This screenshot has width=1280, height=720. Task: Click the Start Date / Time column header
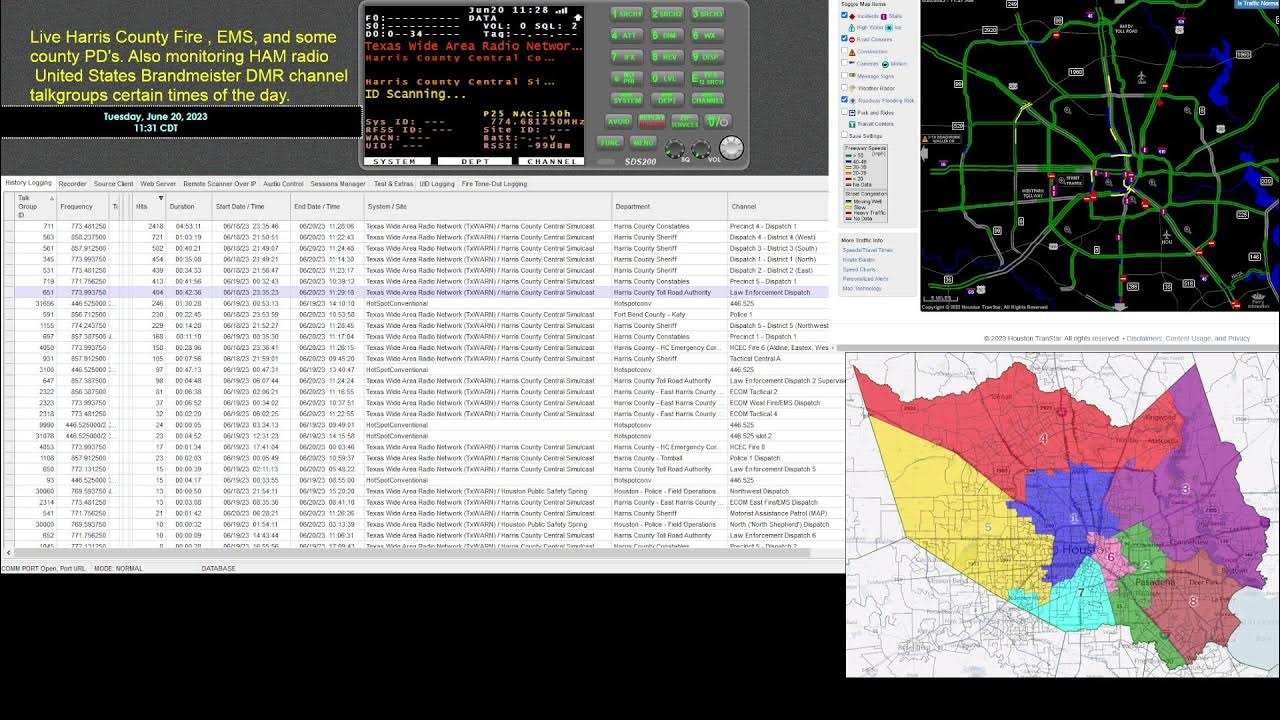[250, 207]
